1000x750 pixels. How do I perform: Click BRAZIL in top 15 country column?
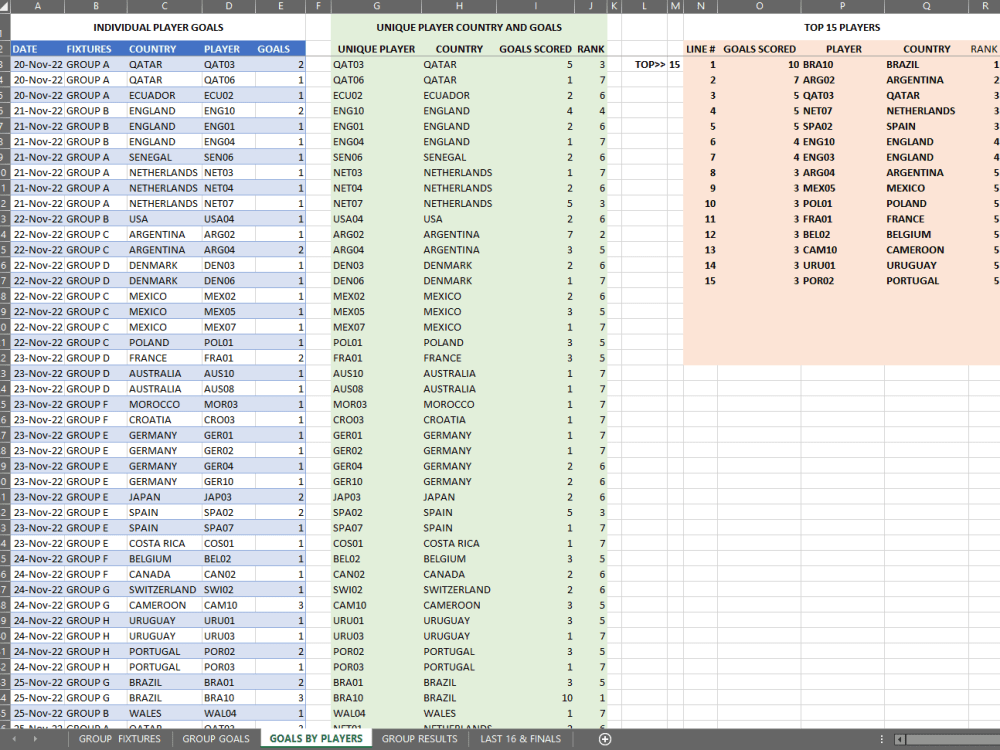click(926, 64)
